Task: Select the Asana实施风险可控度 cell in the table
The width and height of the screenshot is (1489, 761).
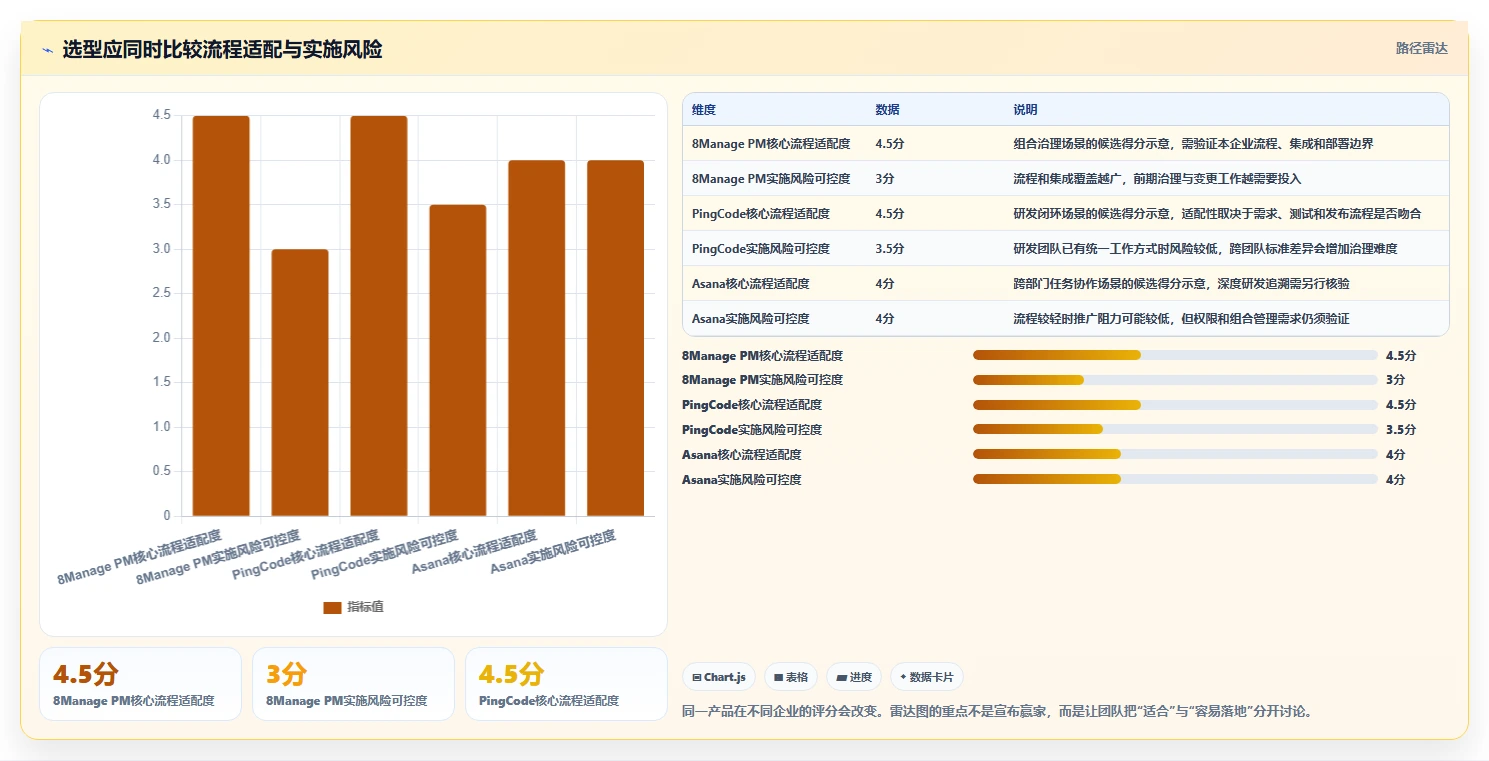Action: pos(751,319)
